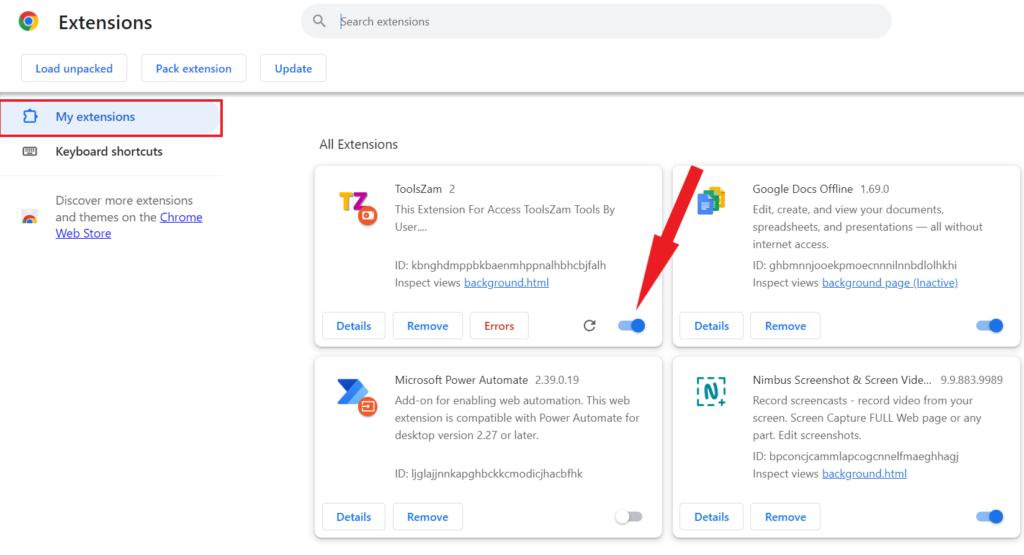Click the Keyboard shortcuts keyboard icon
This screenshot has width=1024, height=555.
[30, 151]
